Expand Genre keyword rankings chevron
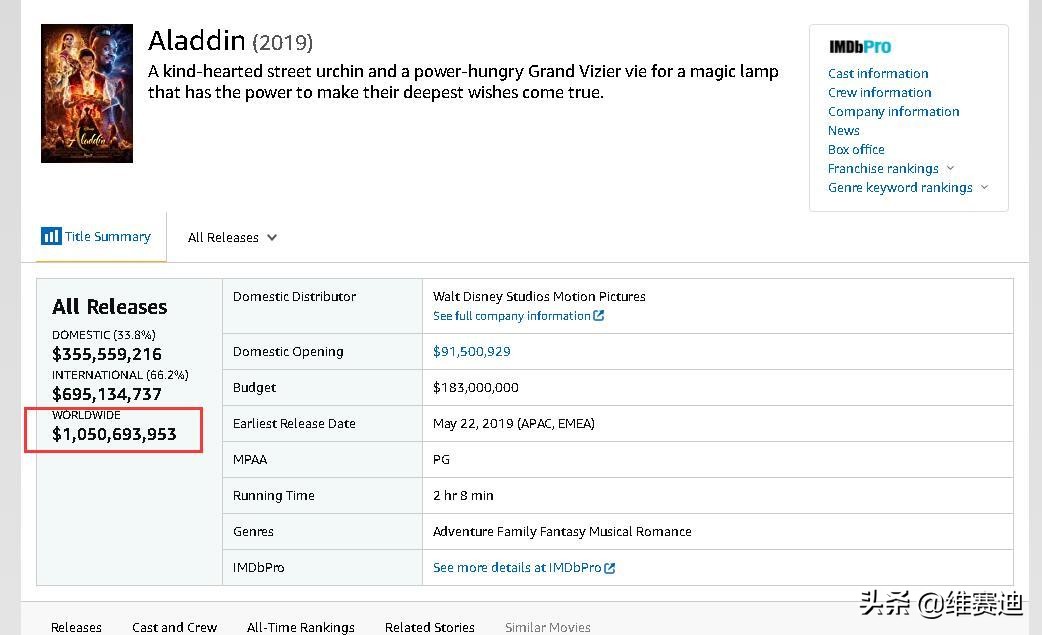This screenshot has width=1042, height=635. click(984, 187)
